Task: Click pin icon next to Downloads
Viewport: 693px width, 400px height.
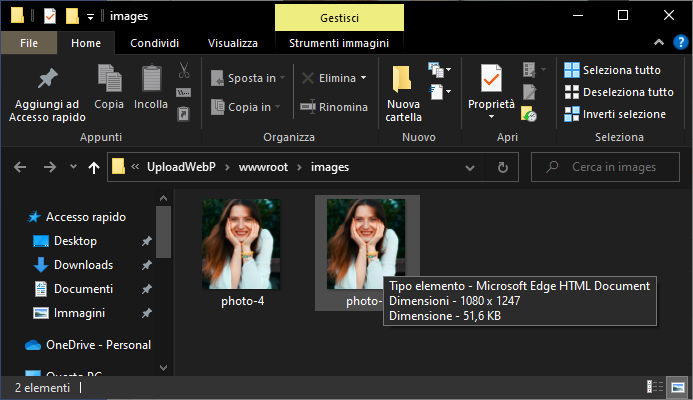Action: (x=146, y=265)
